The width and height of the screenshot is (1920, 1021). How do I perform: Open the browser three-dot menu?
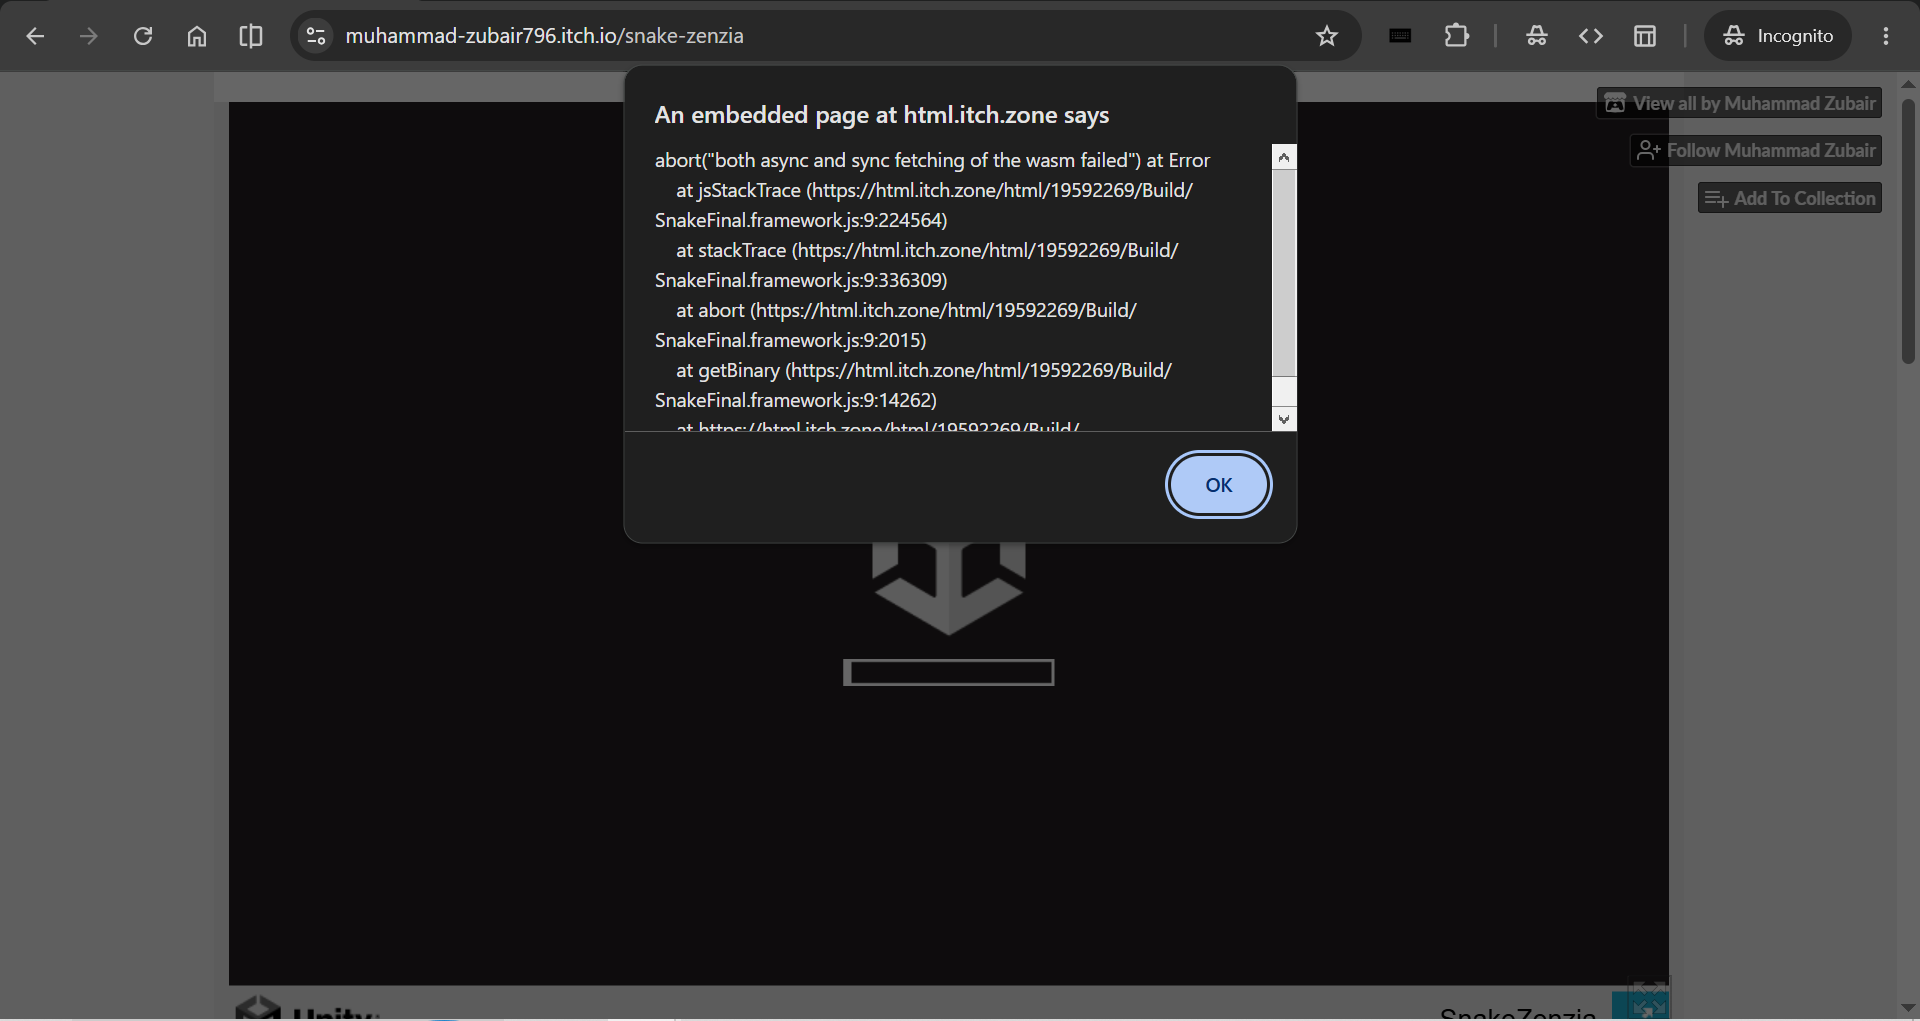click(x=1886, y=36)
